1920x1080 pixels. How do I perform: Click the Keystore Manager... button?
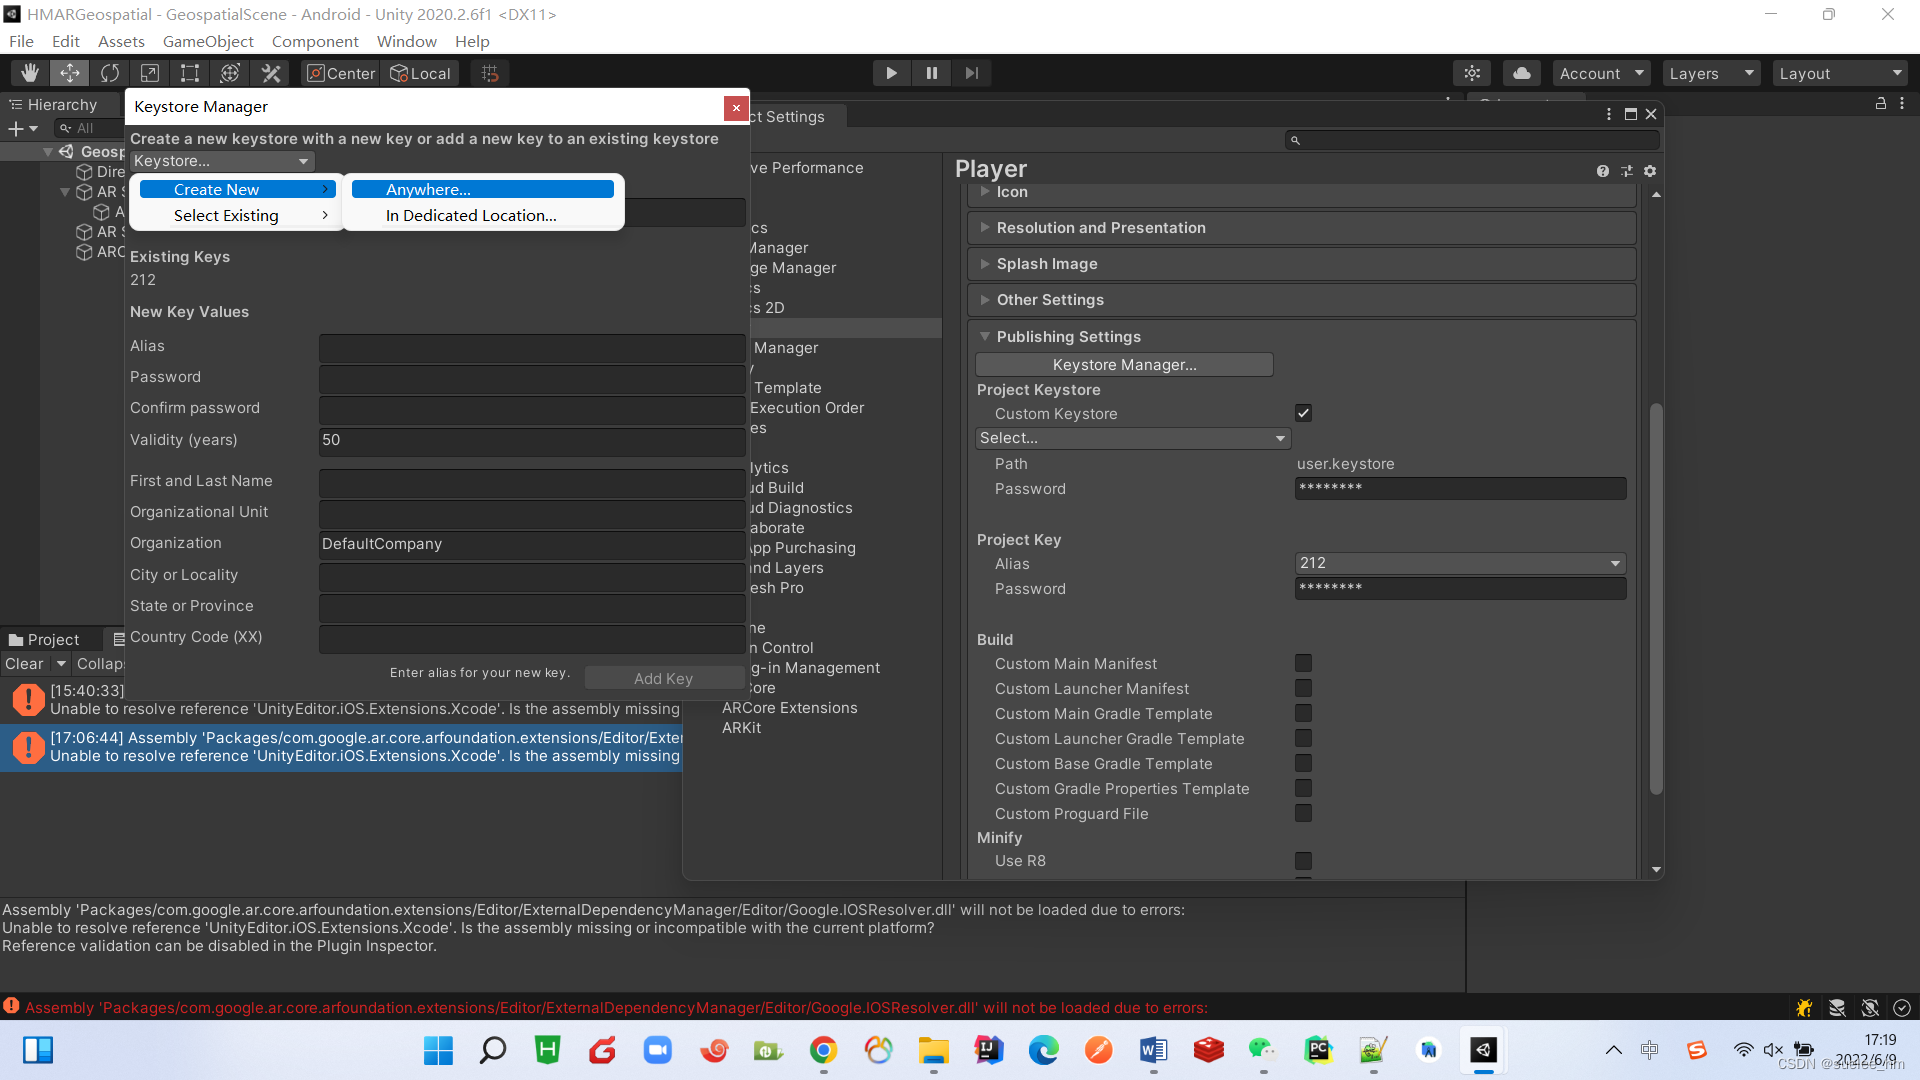tap(1124, 365)
